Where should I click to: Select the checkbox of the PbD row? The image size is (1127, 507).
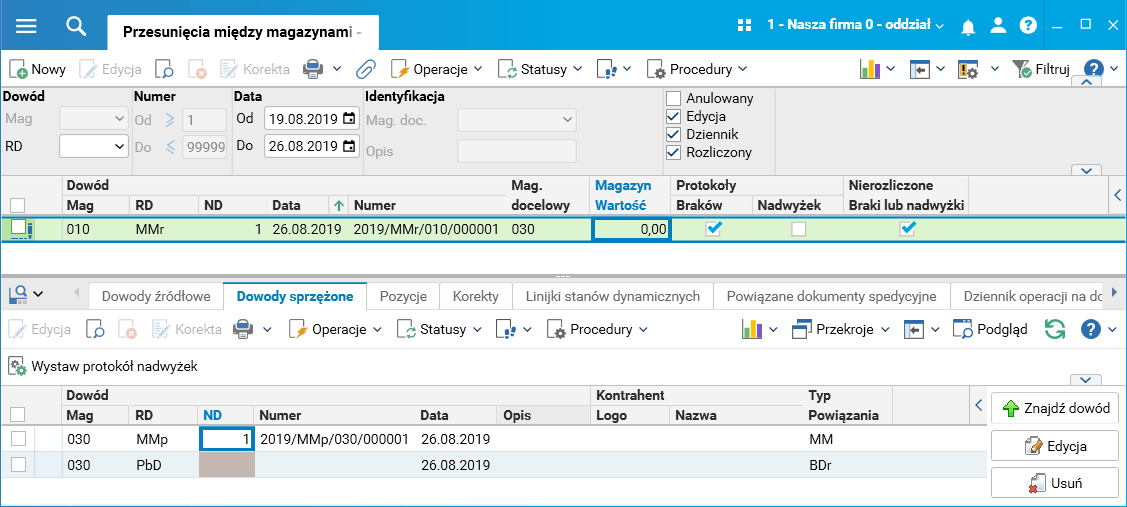(18, 465)
